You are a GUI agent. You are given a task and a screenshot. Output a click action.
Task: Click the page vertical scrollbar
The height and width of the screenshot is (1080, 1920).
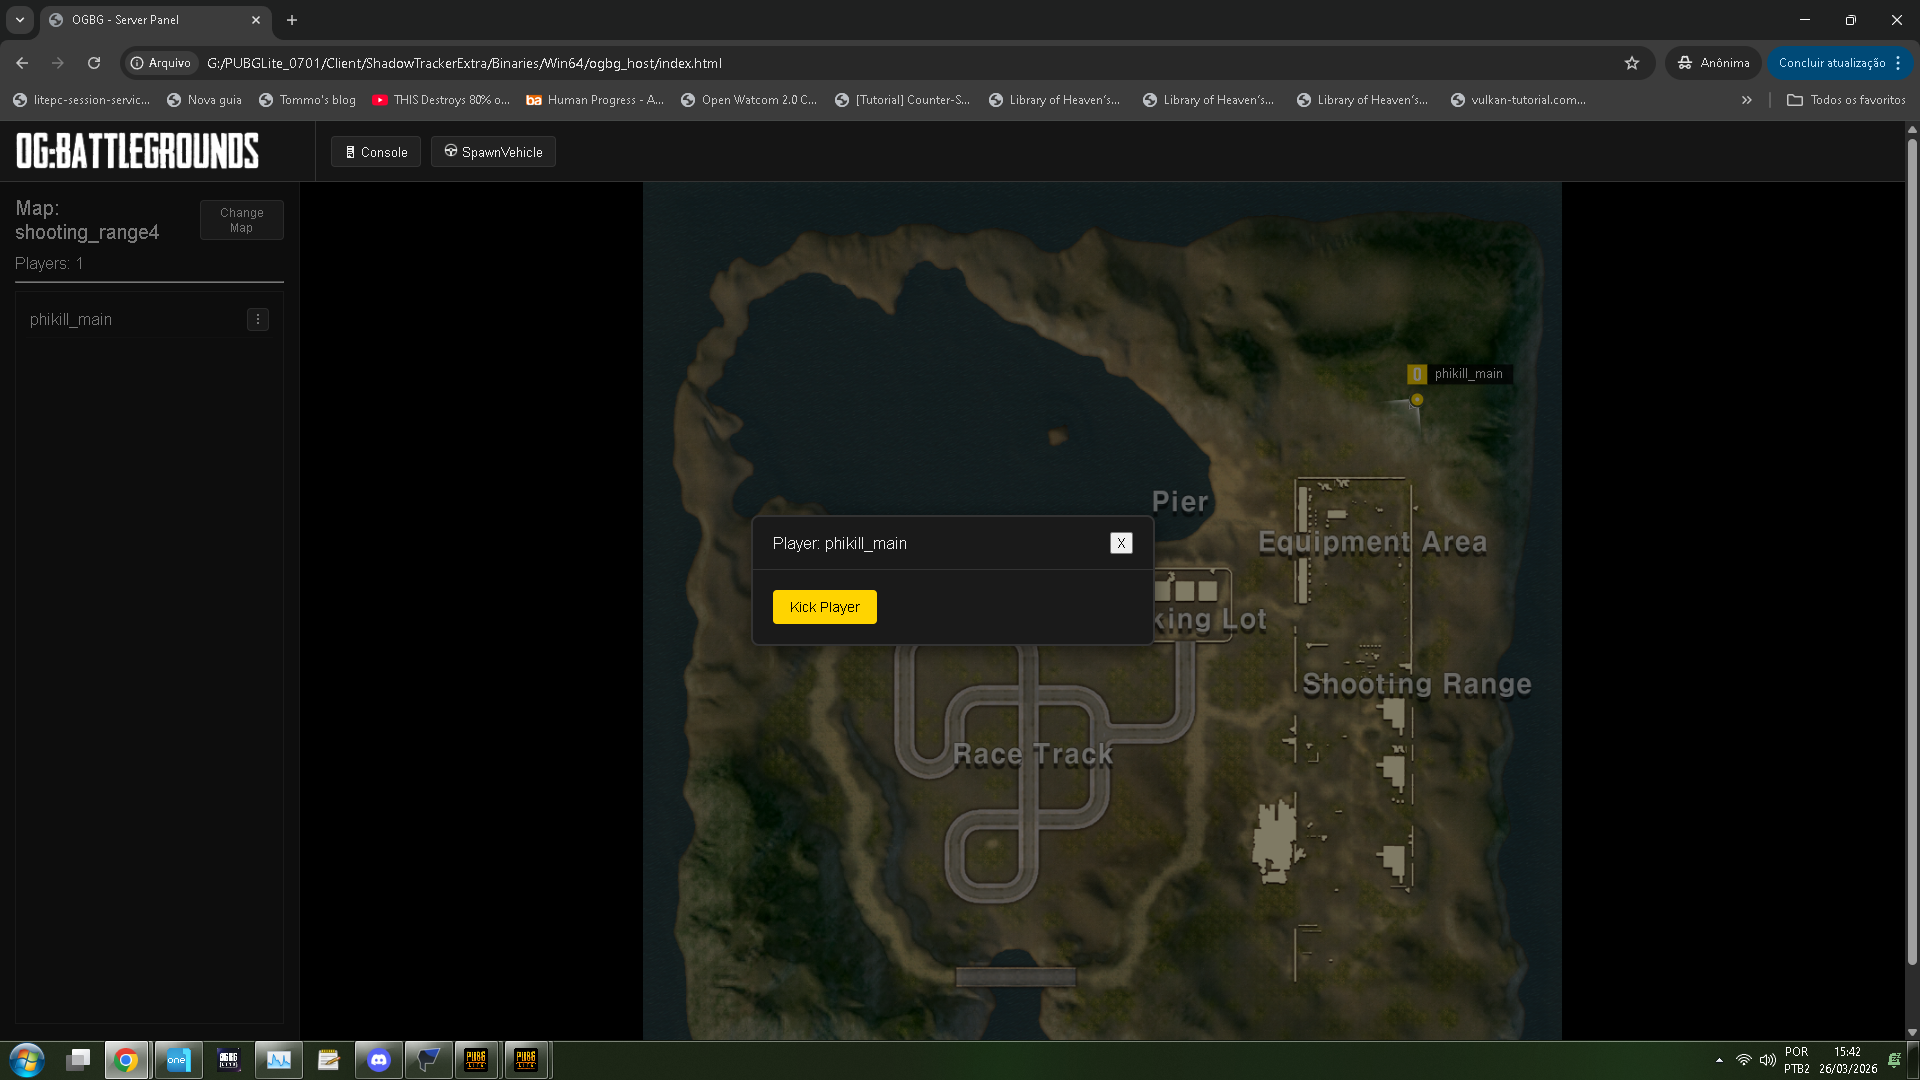click(x=1912, y=550)
